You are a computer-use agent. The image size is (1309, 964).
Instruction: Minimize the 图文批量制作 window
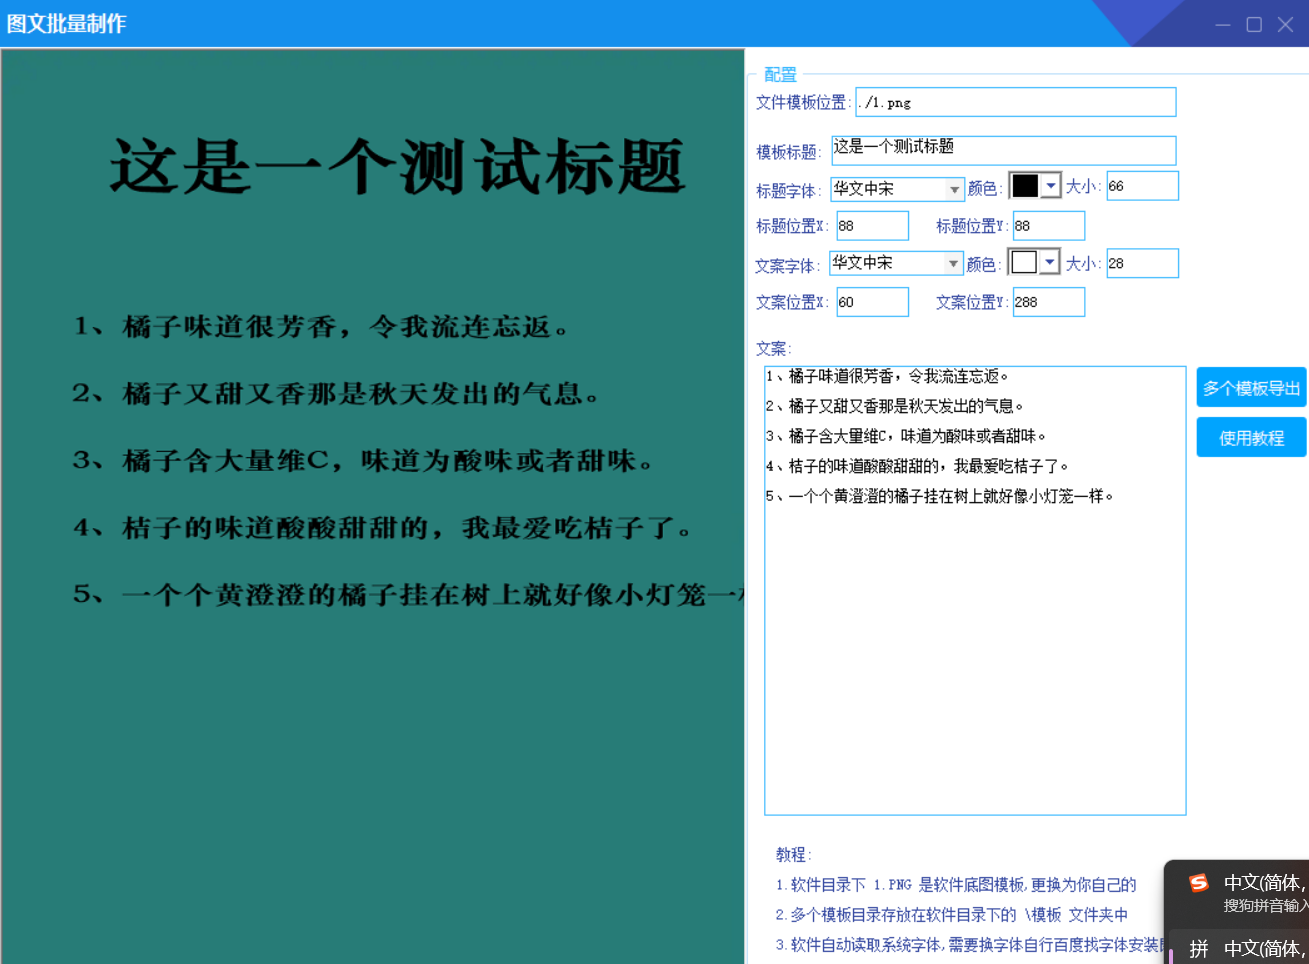coord(1223,24)
